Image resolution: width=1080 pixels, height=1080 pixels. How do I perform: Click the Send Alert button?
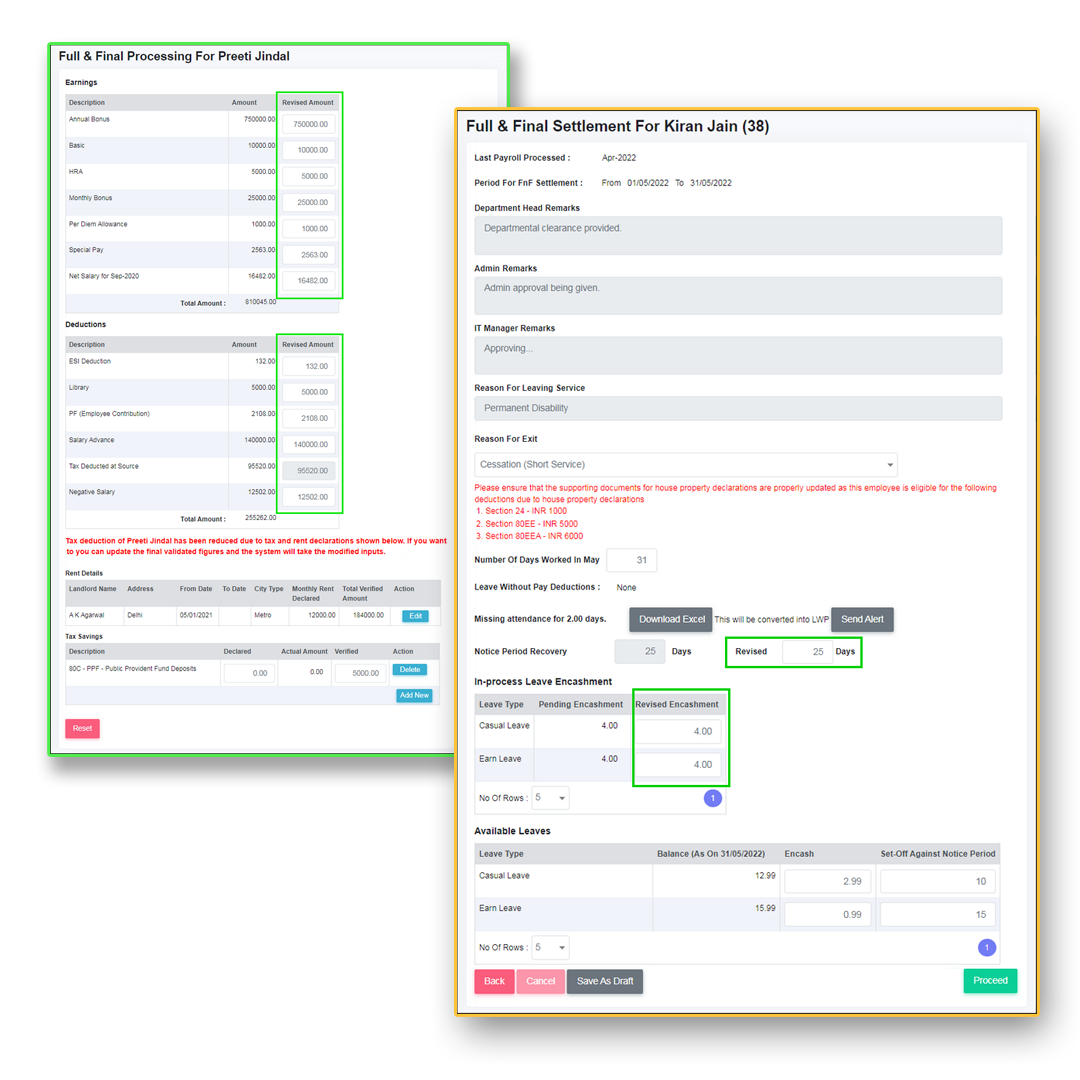click(x=862, y=619)
